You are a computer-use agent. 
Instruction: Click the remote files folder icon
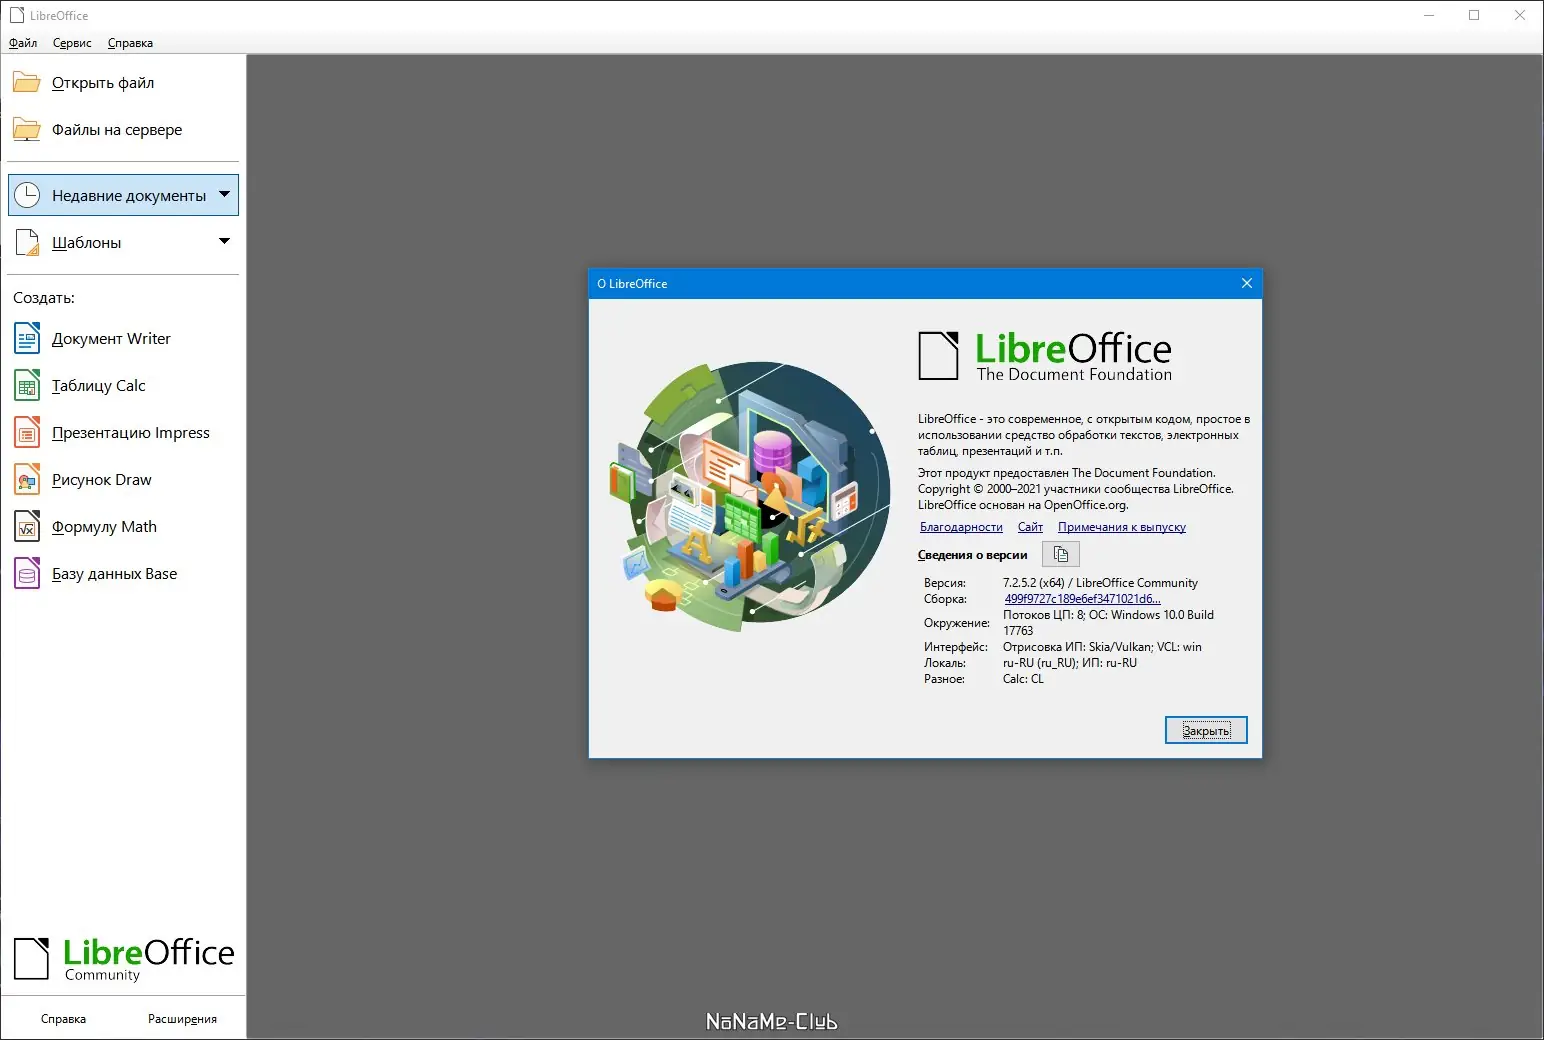click(26, 129)
